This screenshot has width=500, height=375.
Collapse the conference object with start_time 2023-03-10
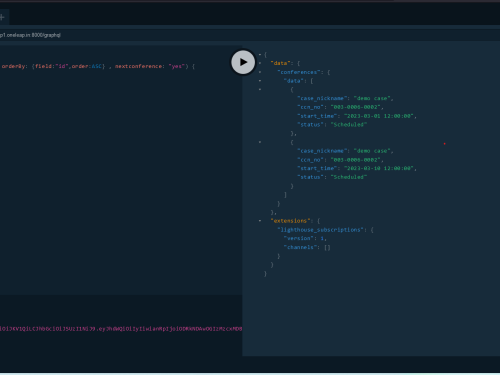(260, 142)
